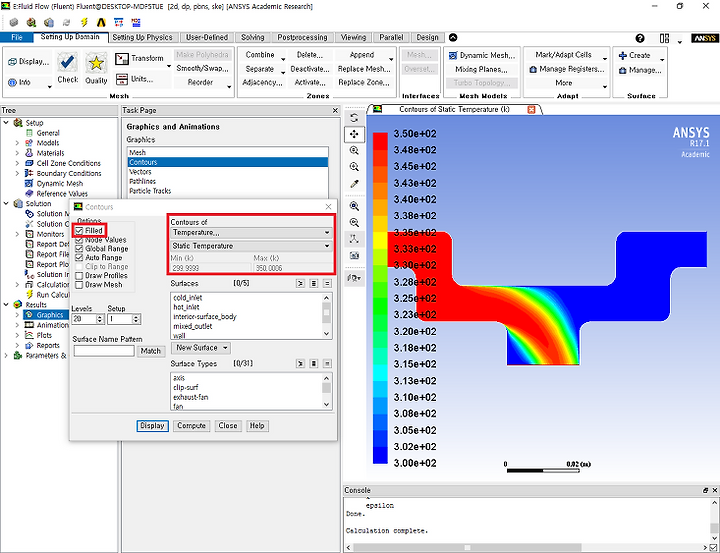Adjust the Levels spinner arrows
720x553 pixels.
[x=100, y=319]
